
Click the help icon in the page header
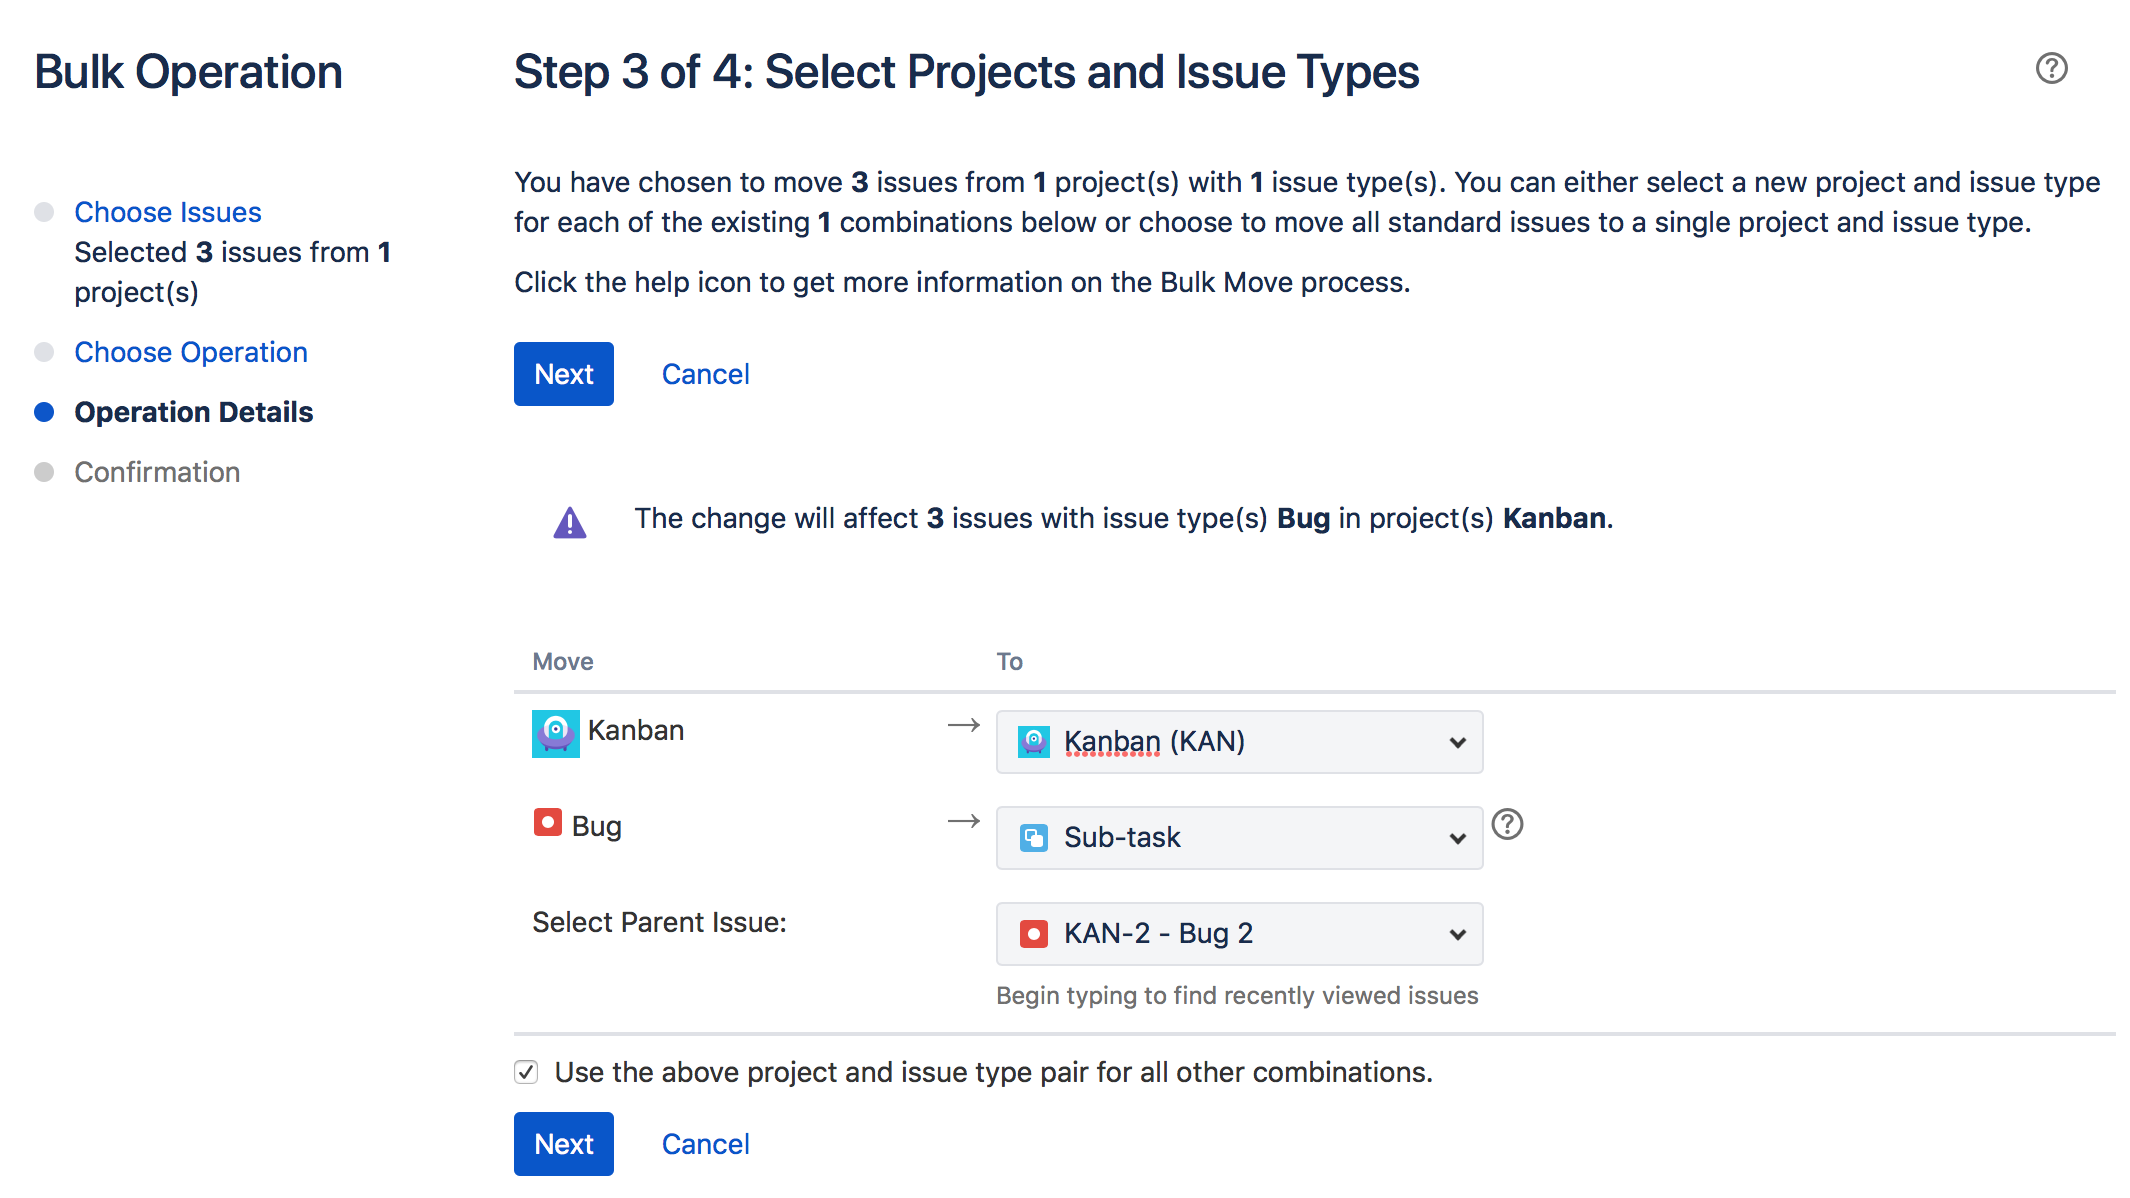coord(2051,69)
